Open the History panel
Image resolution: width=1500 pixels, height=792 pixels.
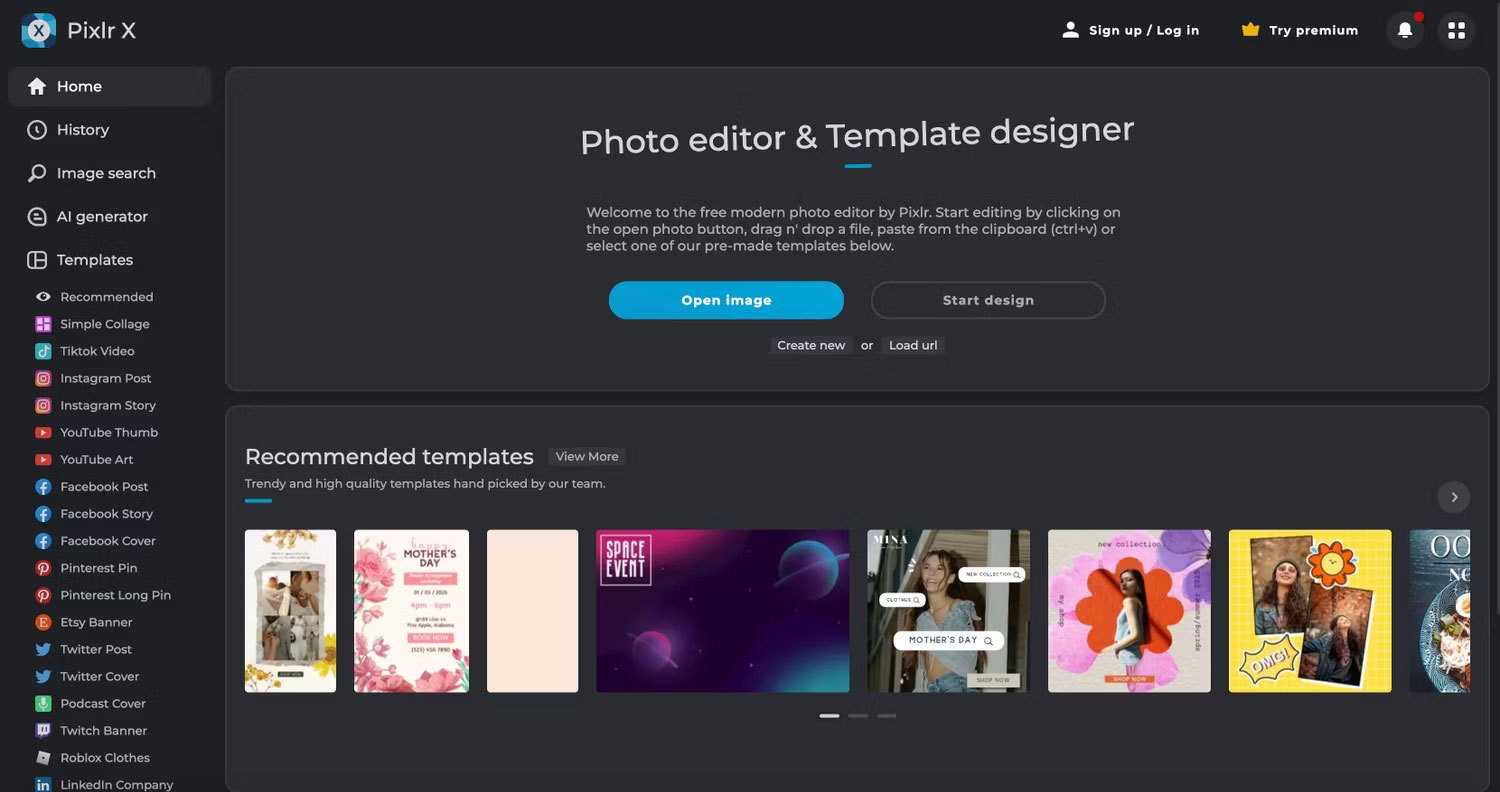point(82,129)
